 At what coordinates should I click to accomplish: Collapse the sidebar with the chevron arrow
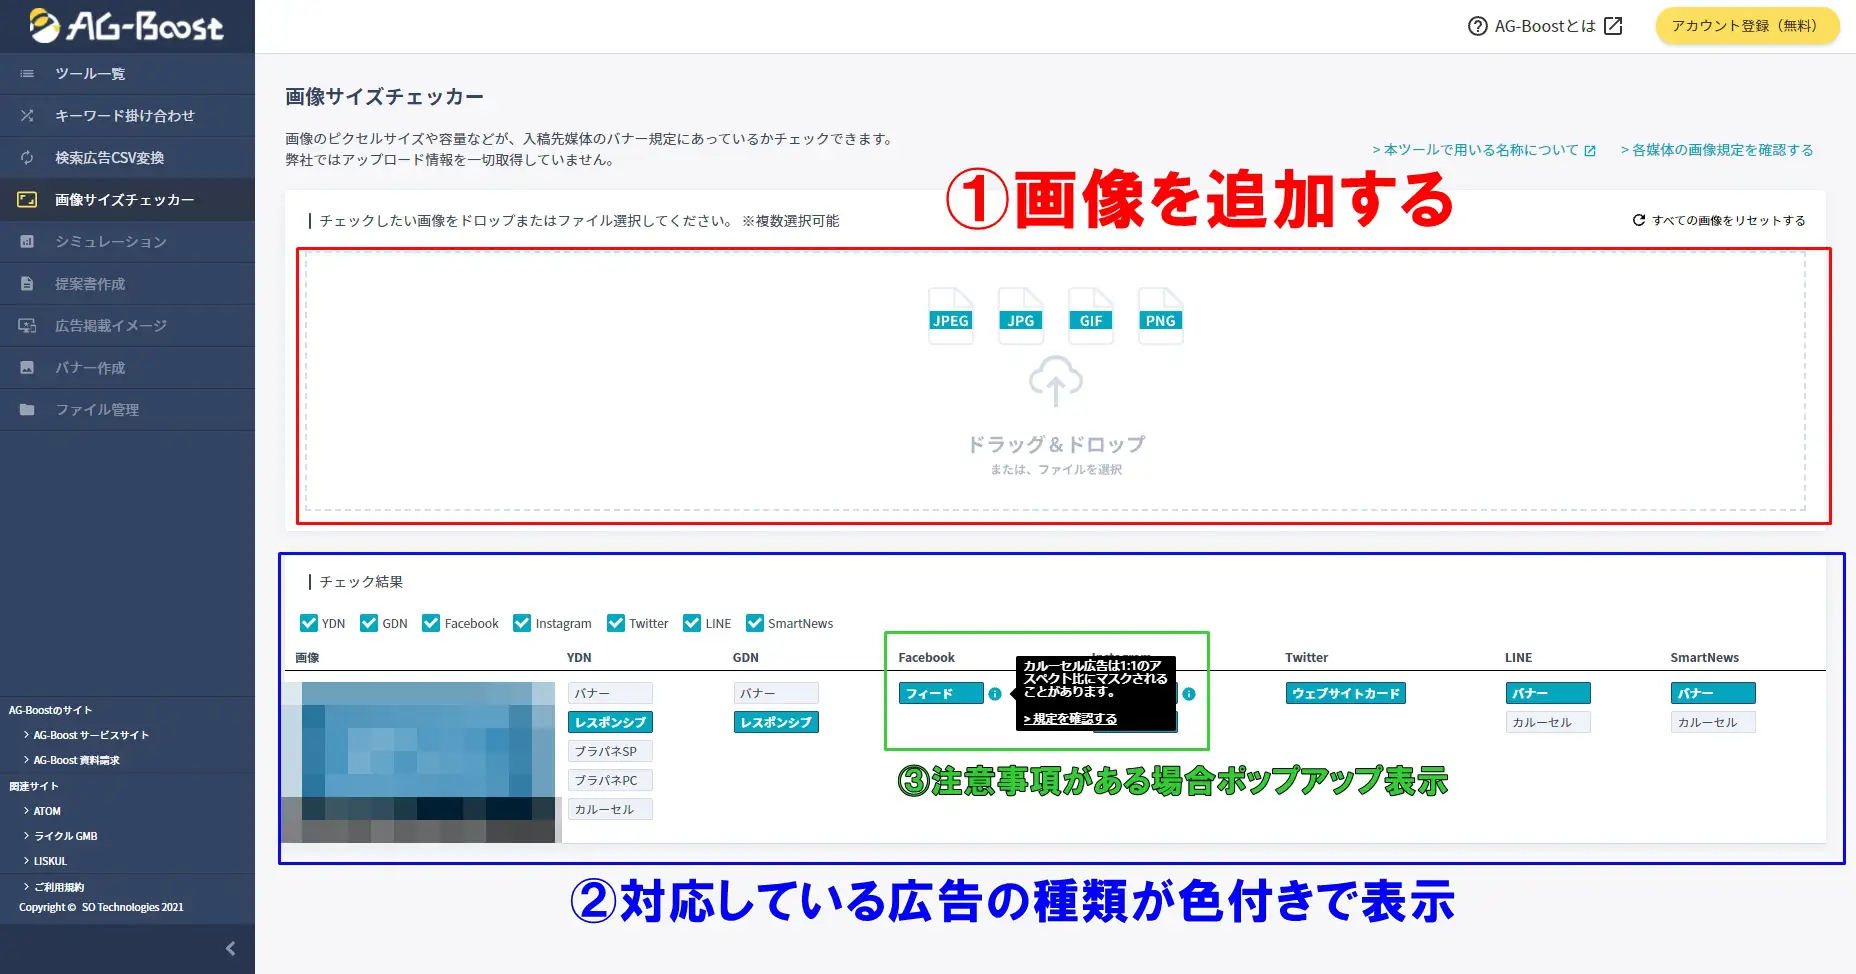click(x=230, y=948)
